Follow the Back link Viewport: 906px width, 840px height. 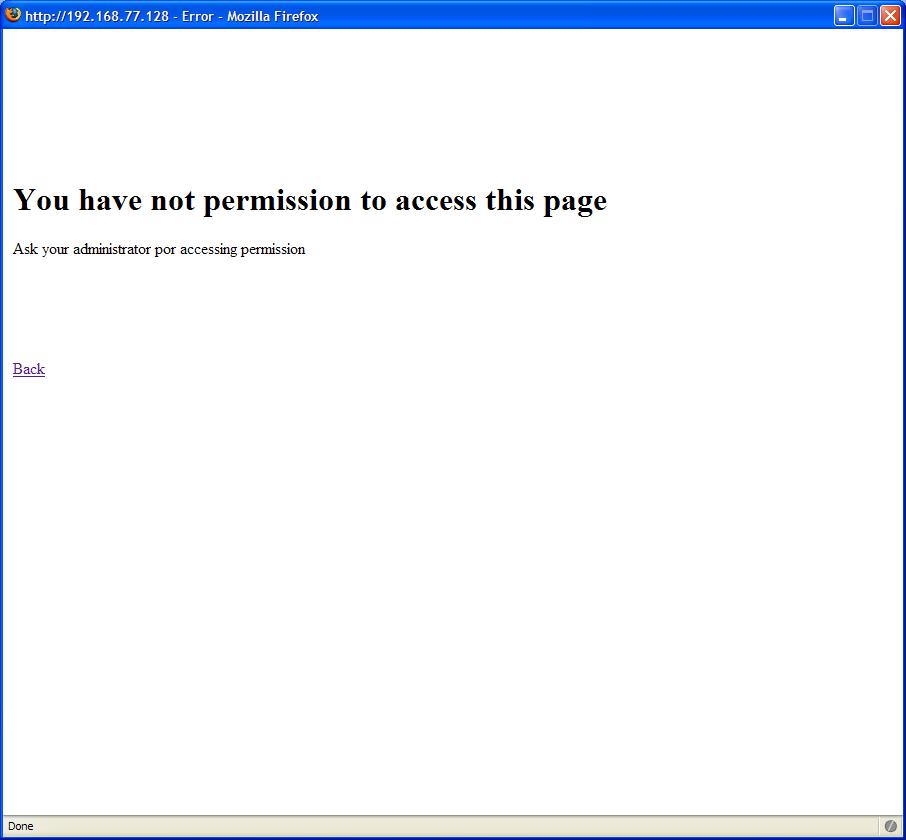pyautogui.click(x=29, y=369)
